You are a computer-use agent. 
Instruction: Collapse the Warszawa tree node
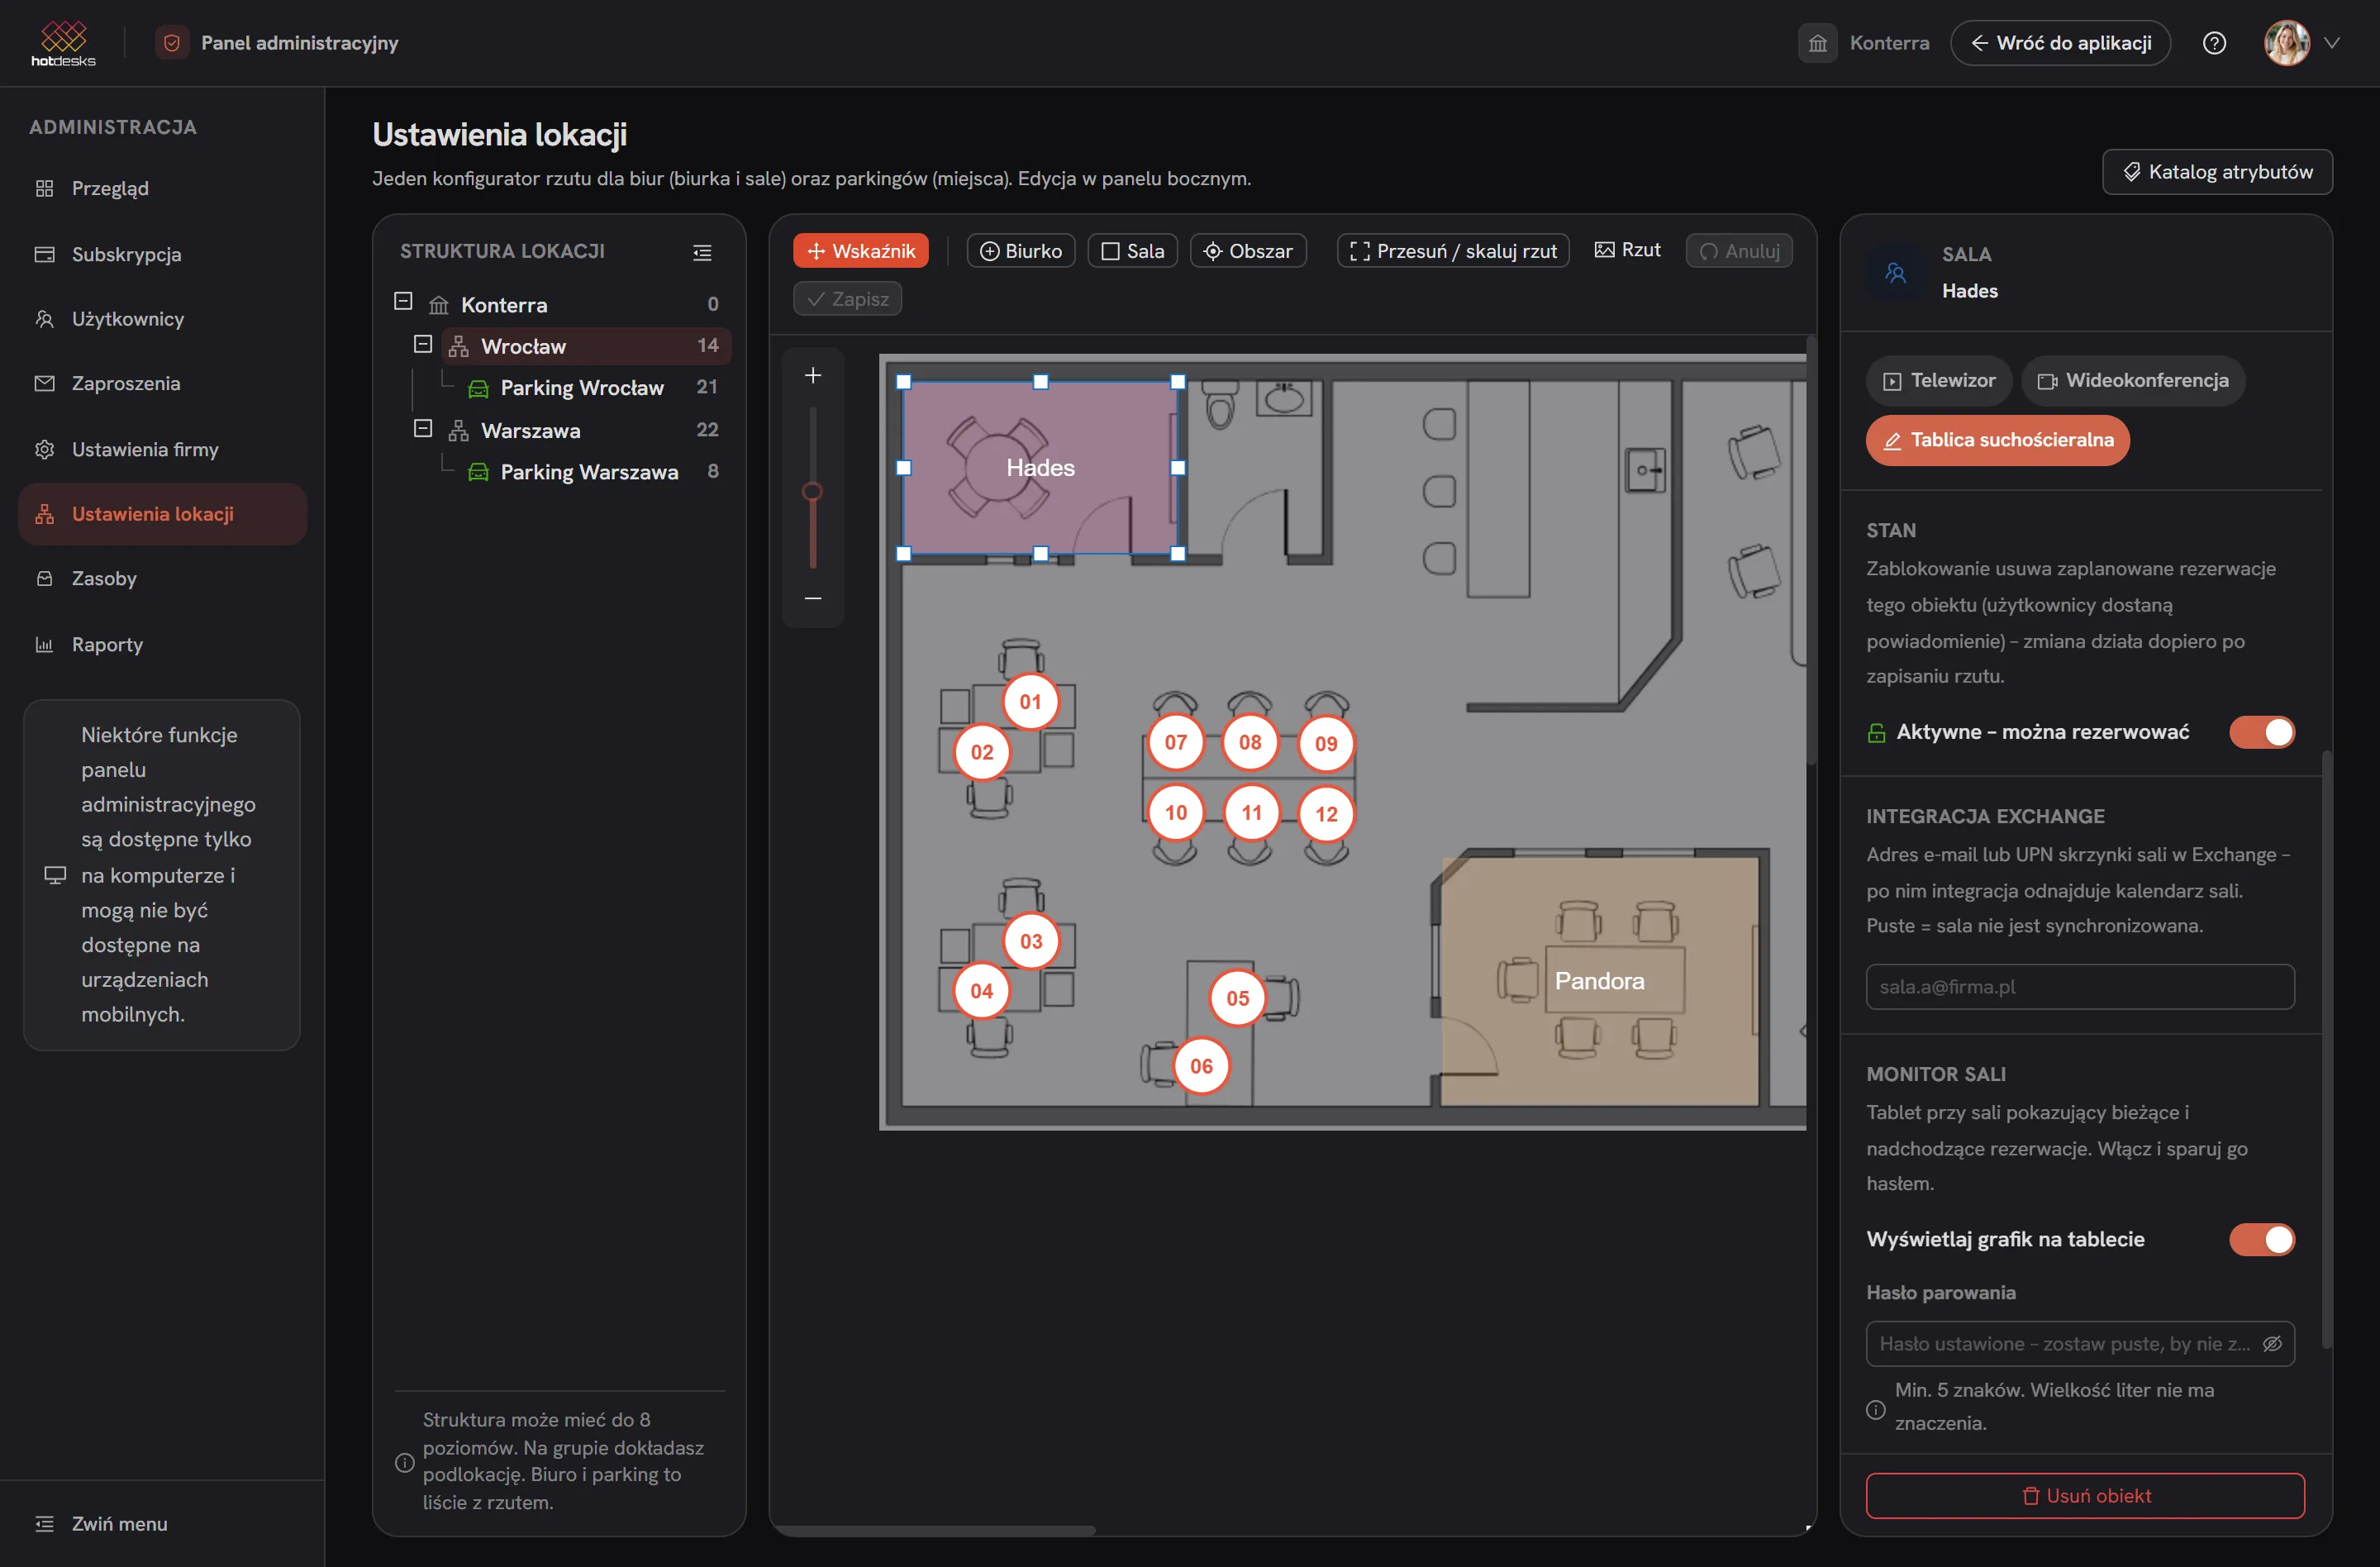(423, 428)
